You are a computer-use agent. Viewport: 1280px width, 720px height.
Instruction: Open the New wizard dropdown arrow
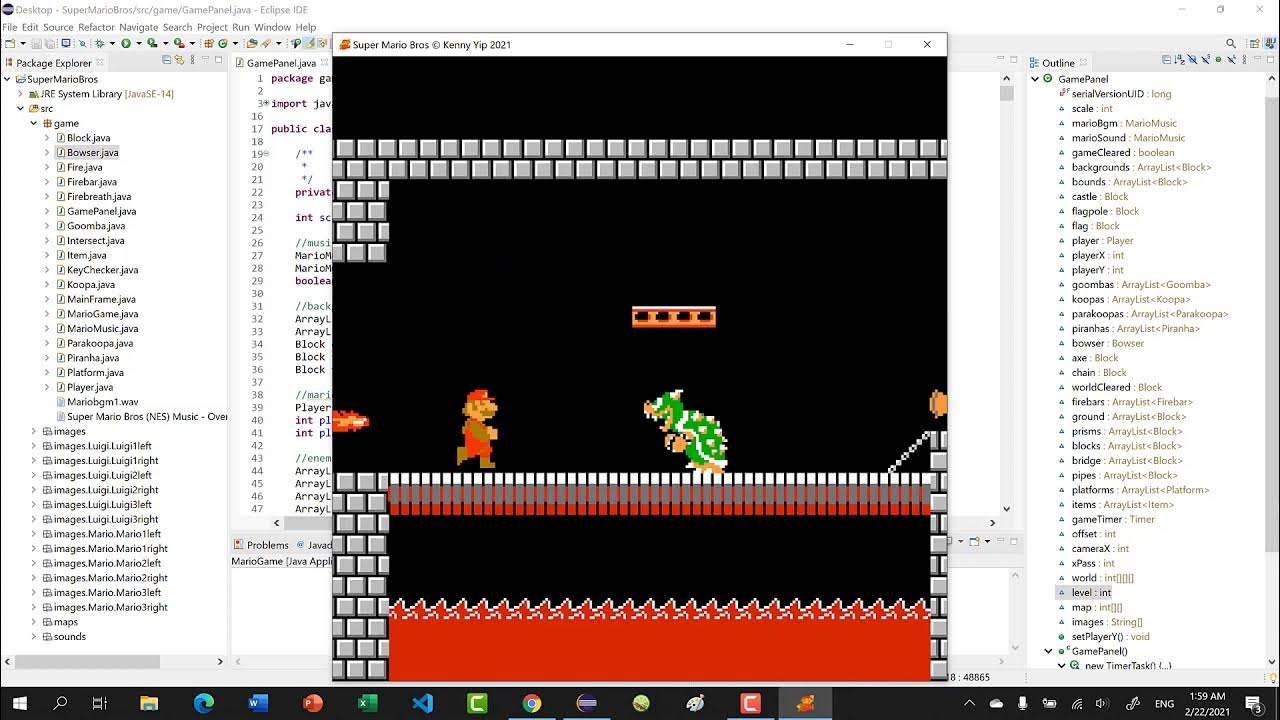pyautogui.click(x=23, y=44)
